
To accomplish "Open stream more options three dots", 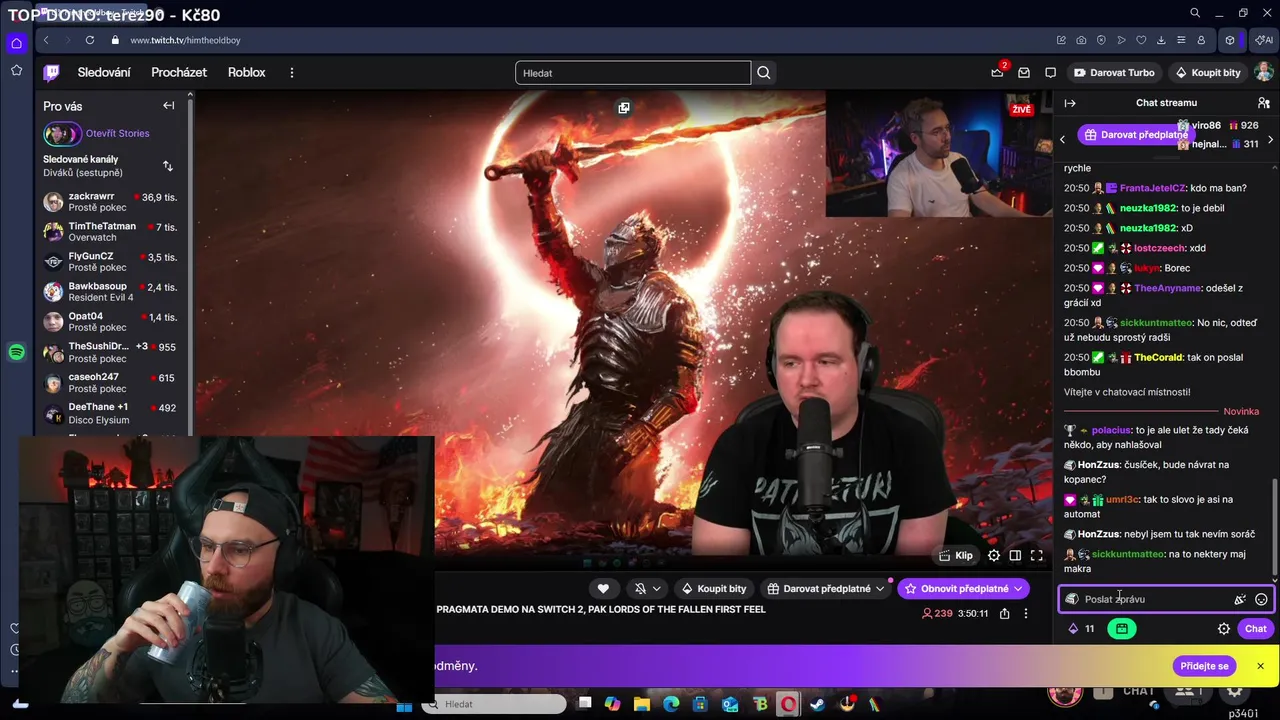I will tap(1025, 613).
